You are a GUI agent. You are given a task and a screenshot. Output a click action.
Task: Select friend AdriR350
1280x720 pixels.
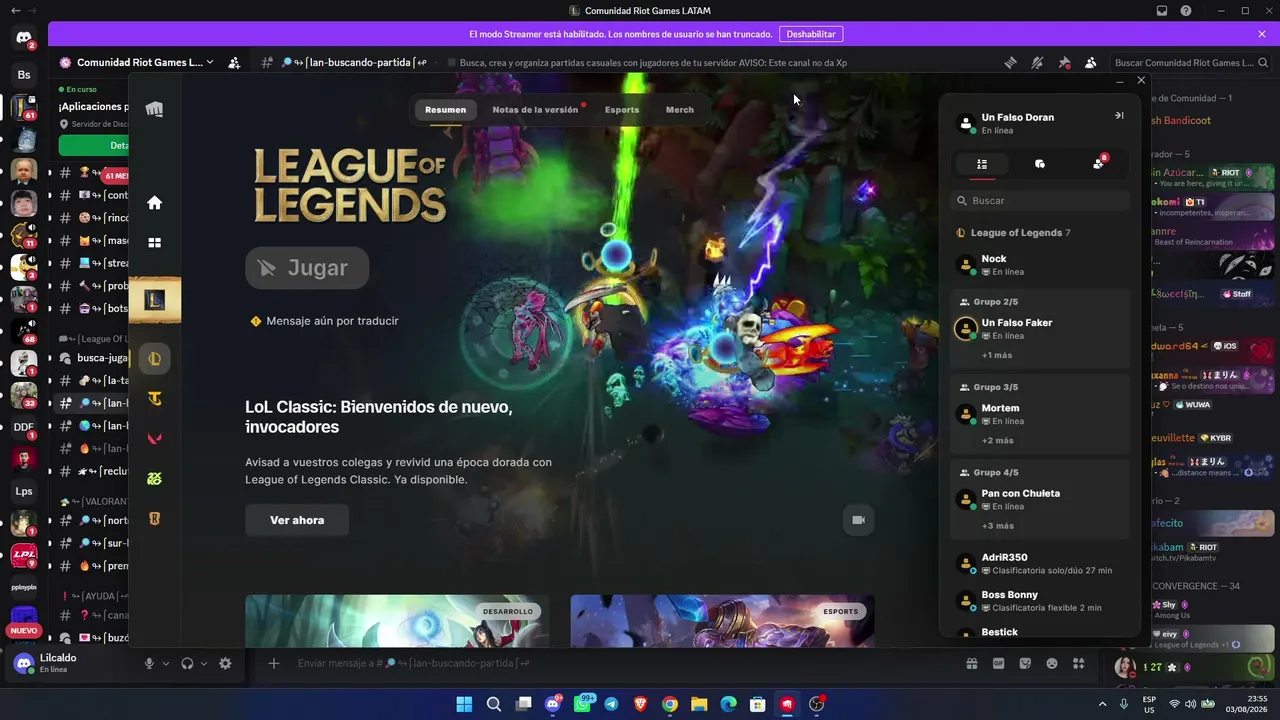pyautogui.click(x=1040, y=563)
